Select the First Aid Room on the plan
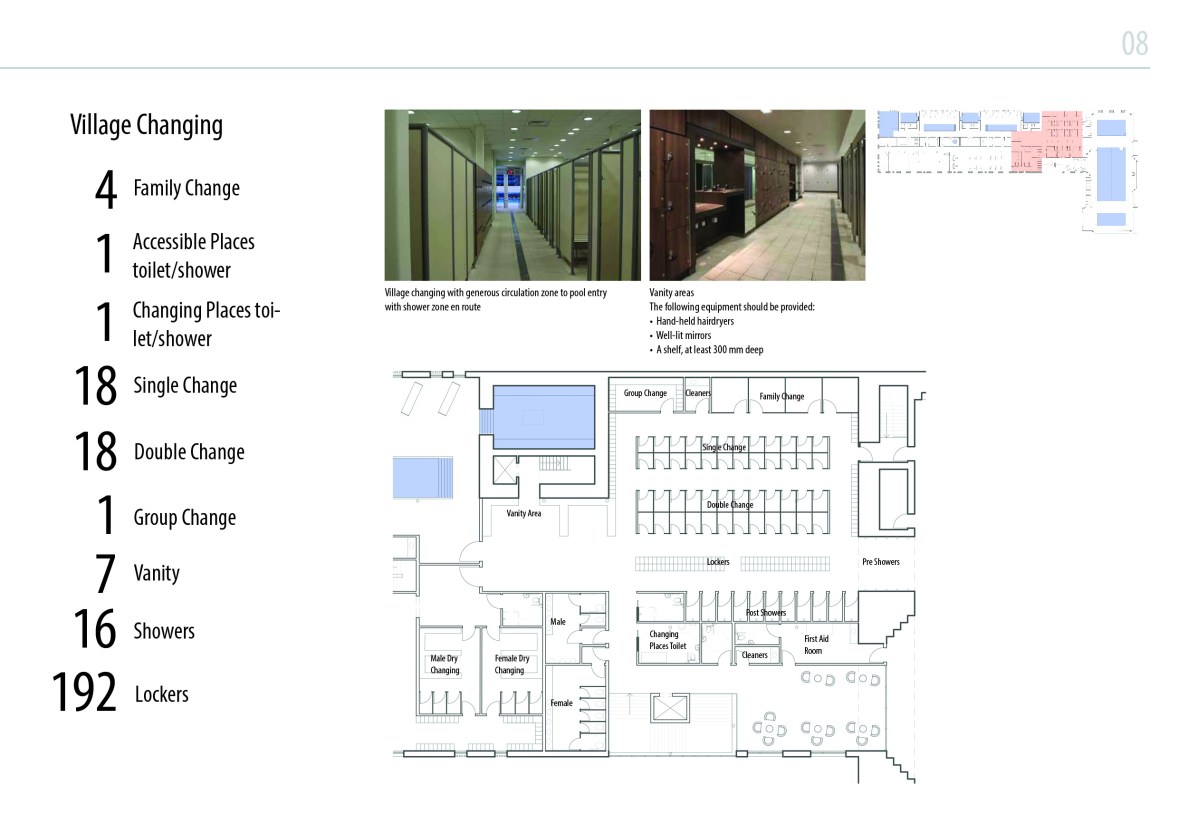This screenshot has height=834, width=1179. (816, 644)
